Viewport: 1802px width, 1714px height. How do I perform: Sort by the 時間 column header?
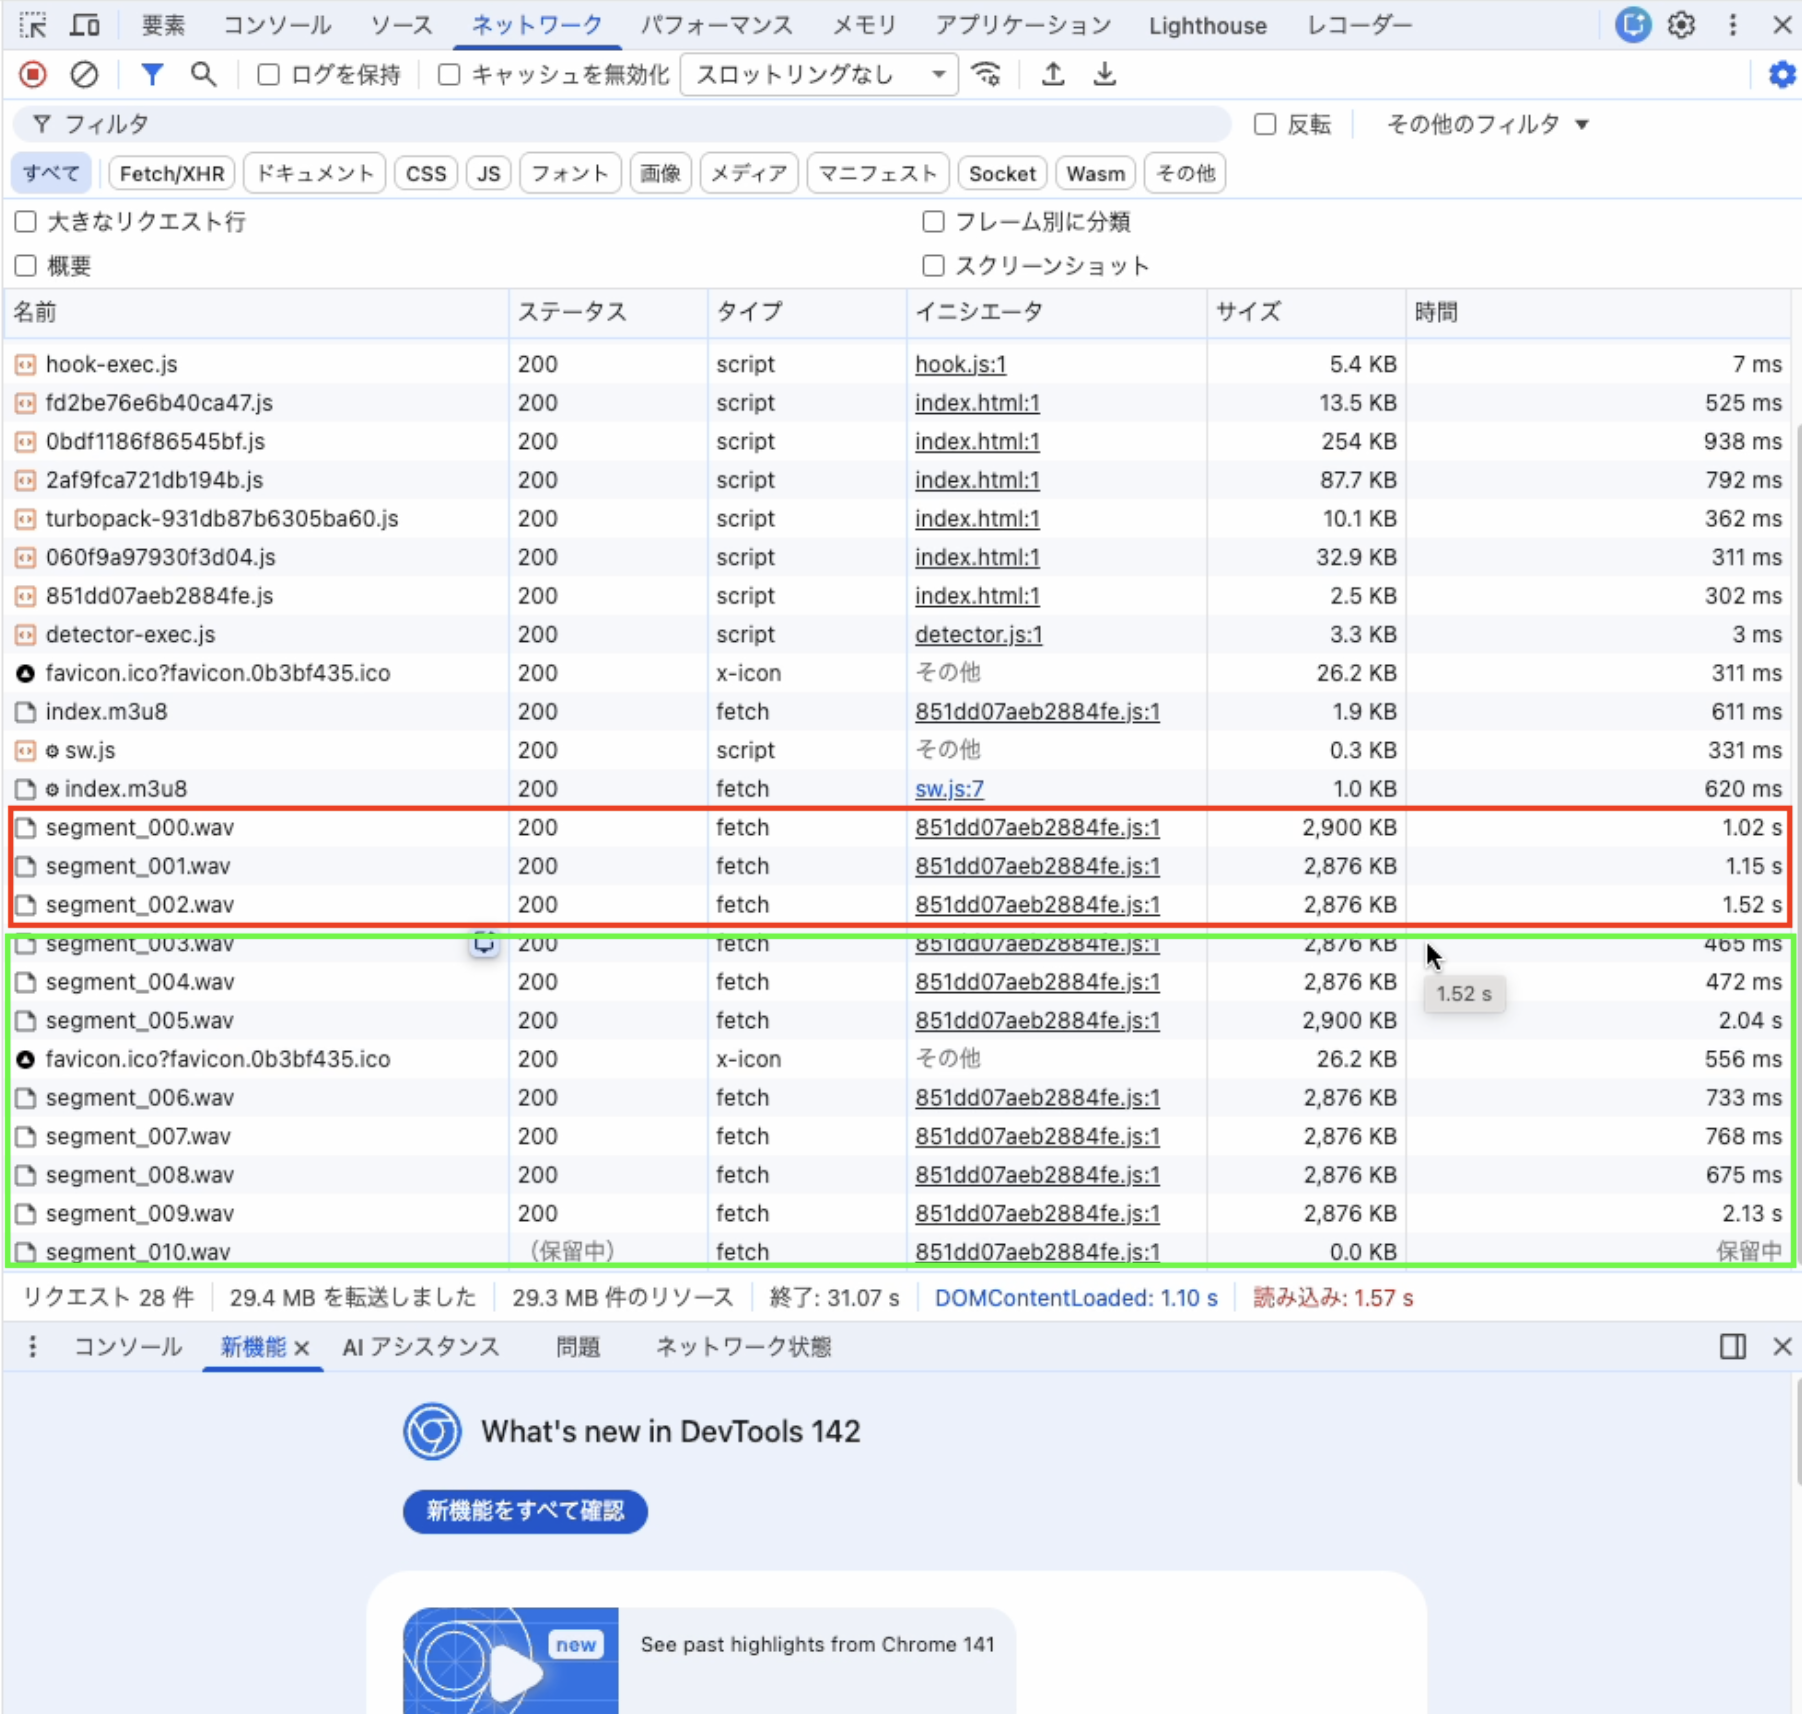pos(1597,312)
